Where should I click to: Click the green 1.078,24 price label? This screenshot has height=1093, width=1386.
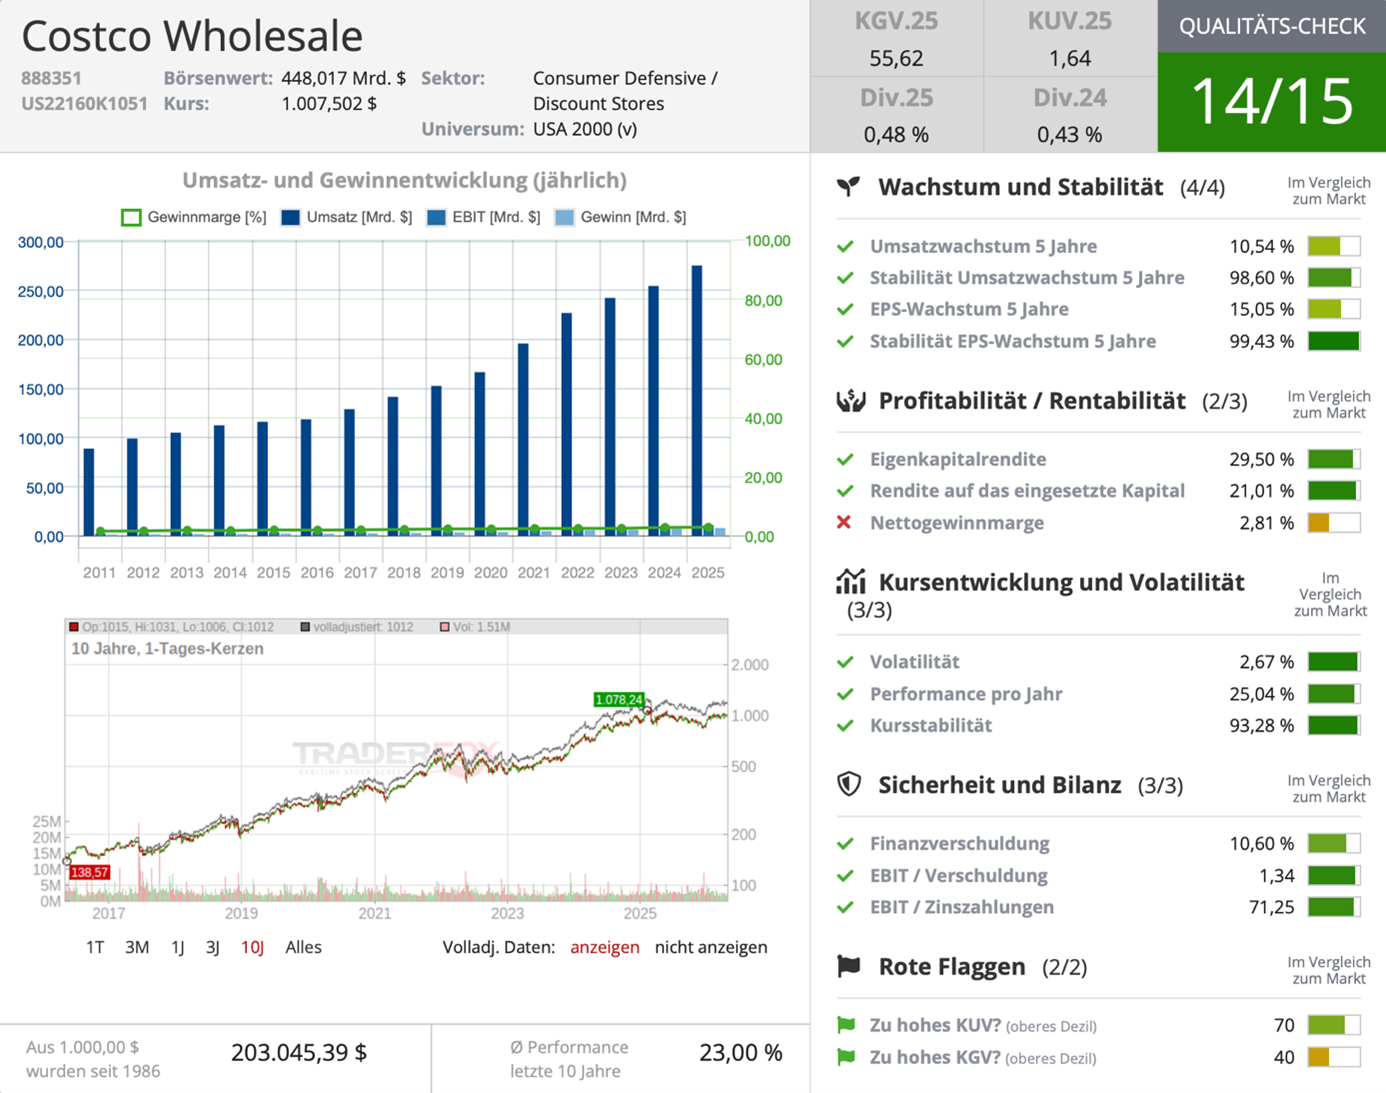click(x=619, y=700)
